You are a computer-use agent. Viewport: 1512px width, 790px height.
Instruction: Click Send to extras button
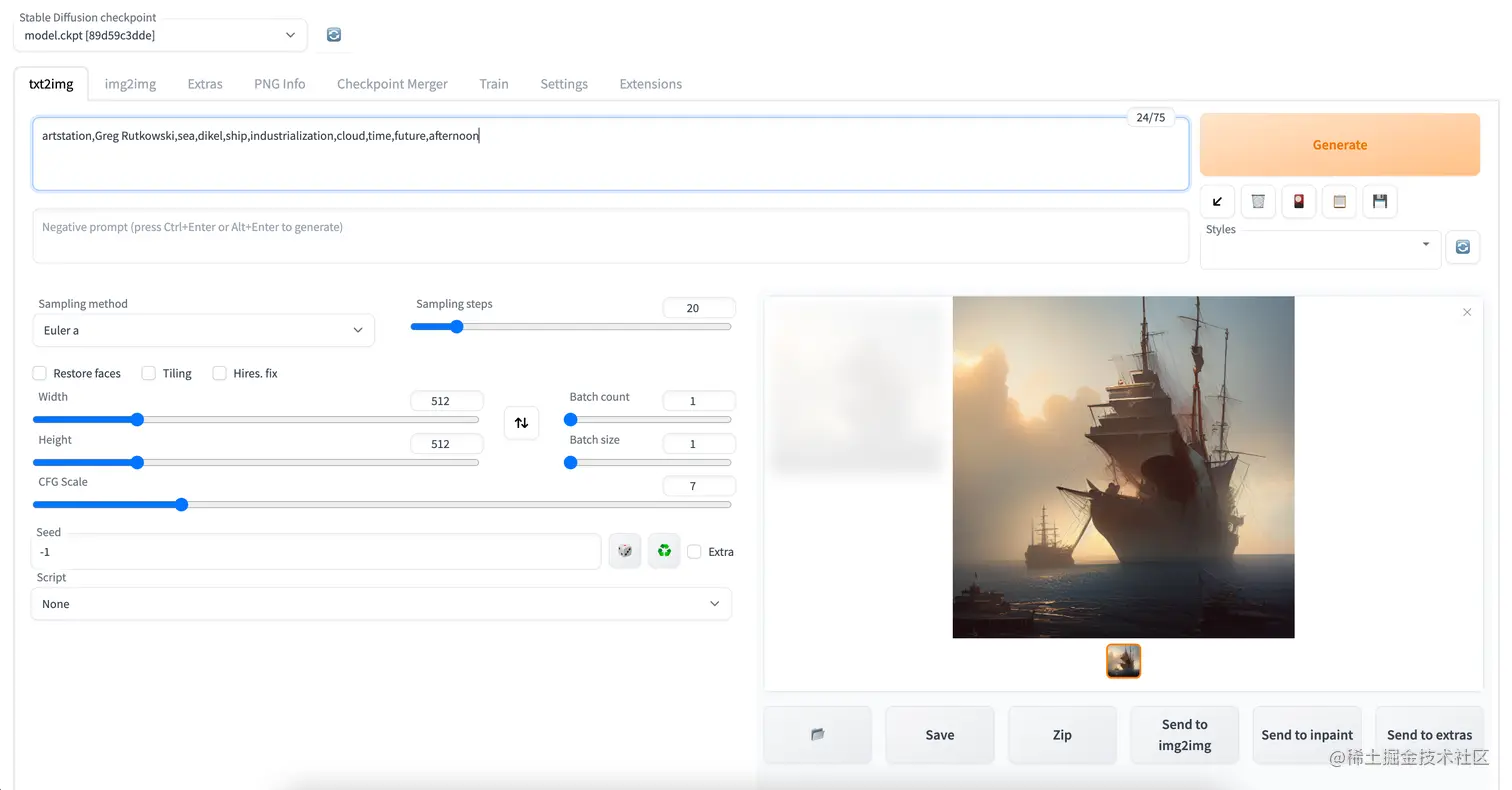click(x=1429, y=735)
